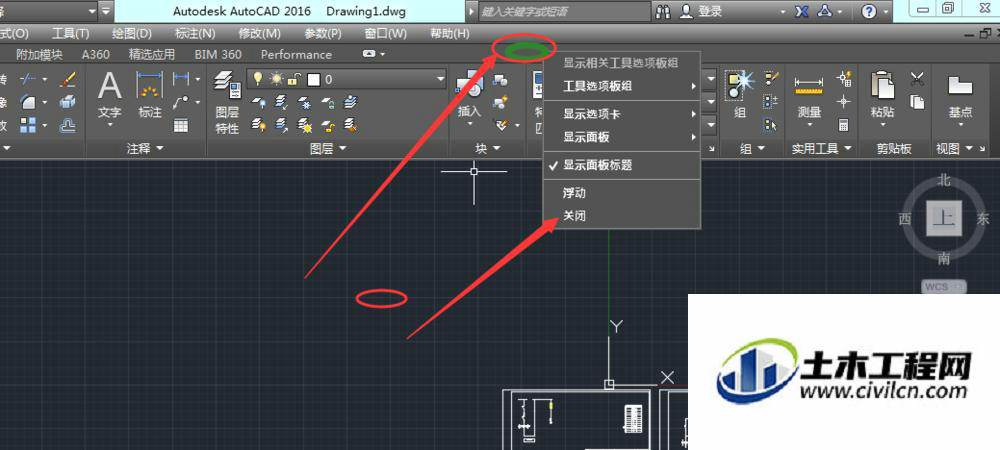Click the 文字 text tool

click(109, 96)
